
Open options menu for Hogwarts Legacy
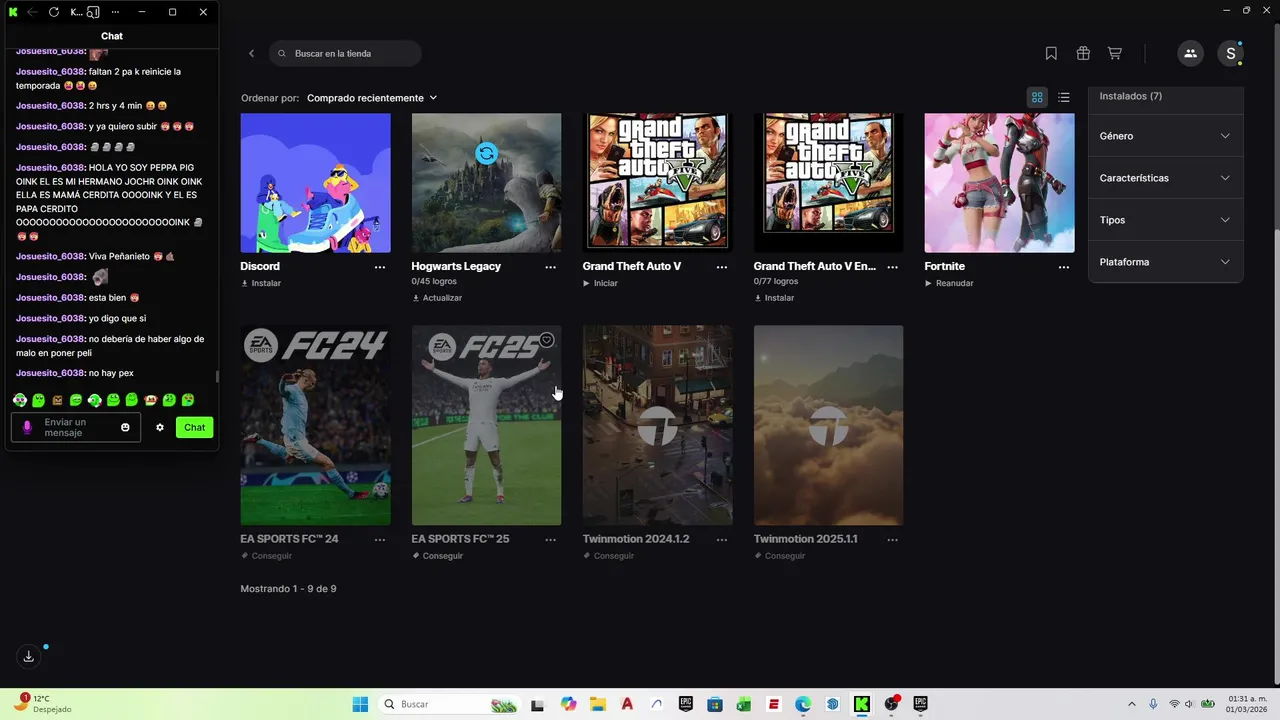click(x=551, y=267)
